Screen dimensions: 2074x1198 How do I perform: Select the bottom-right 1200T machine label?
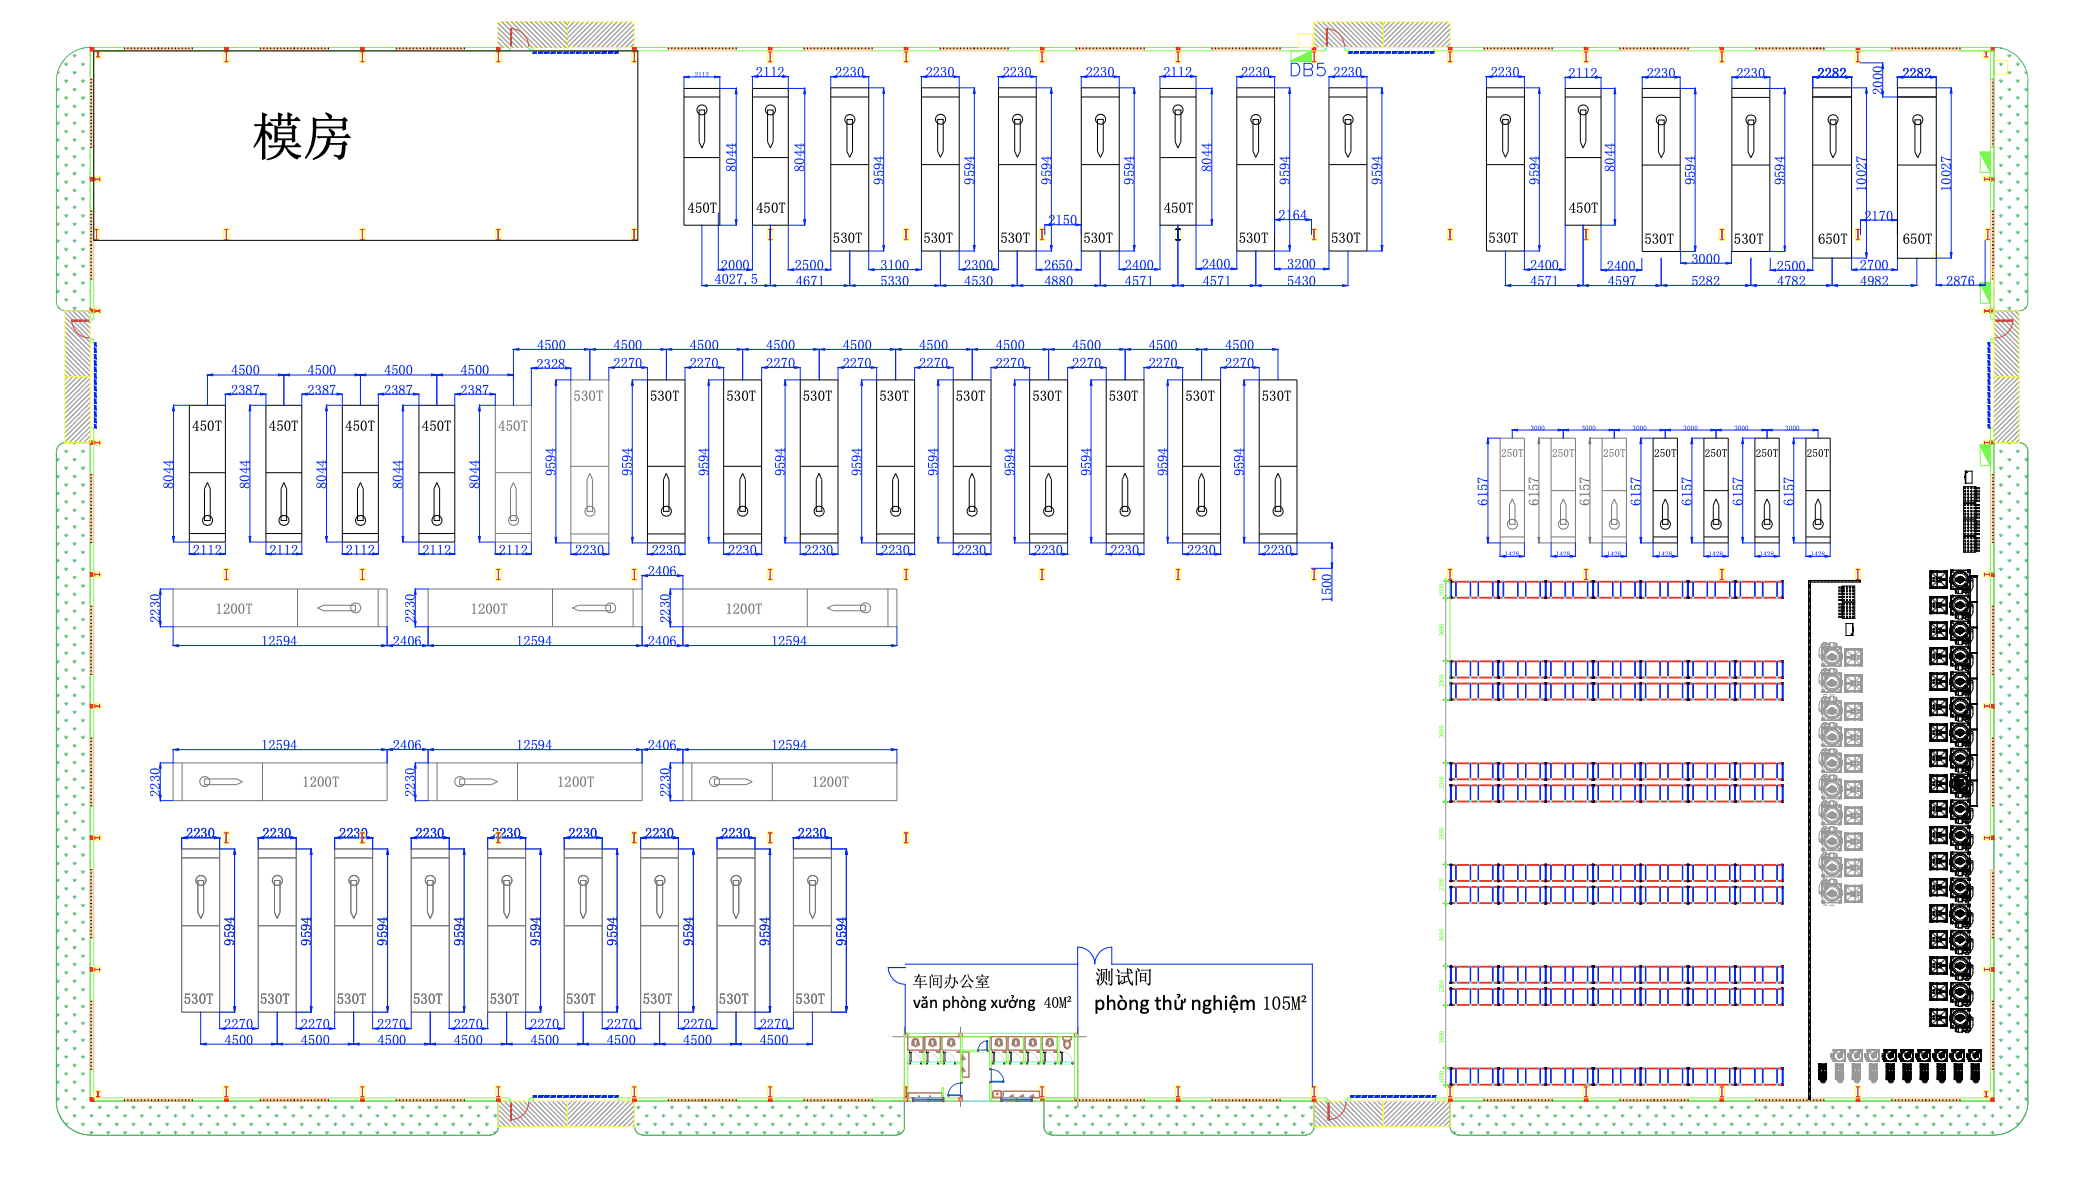pos(830,782)
